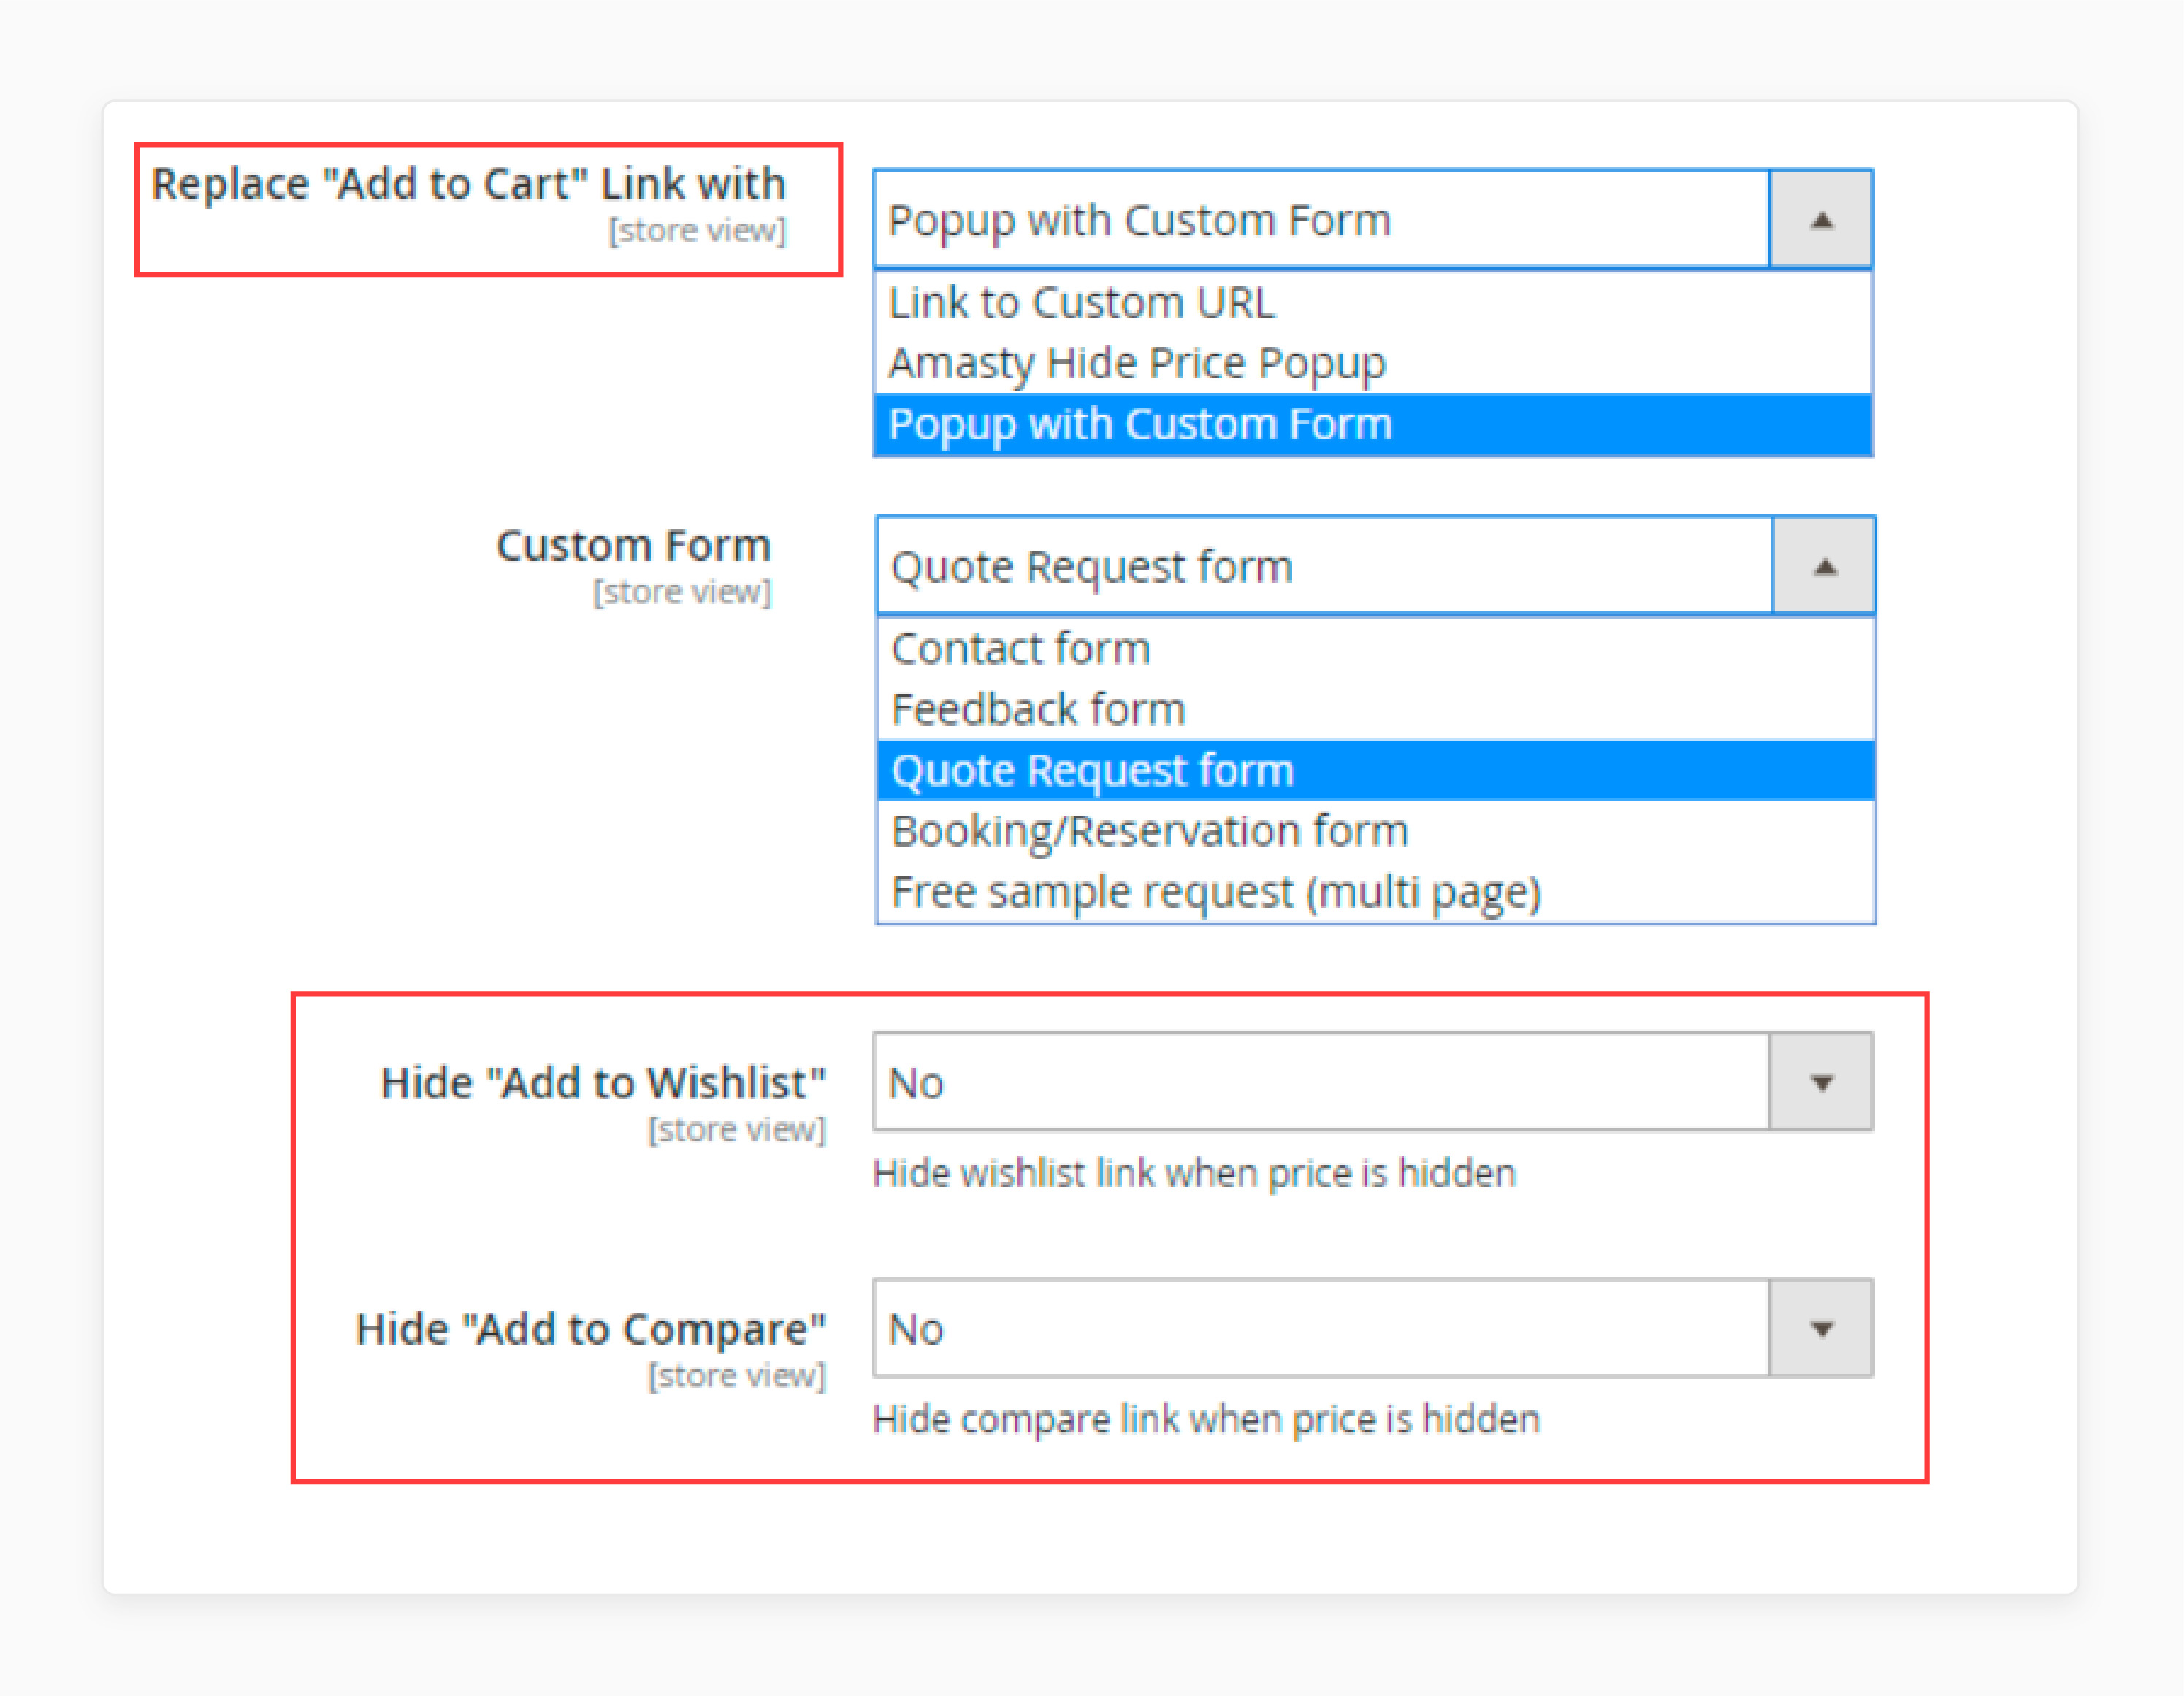Click the Replace "Add to Cart" Link with label

coord(469,185)
